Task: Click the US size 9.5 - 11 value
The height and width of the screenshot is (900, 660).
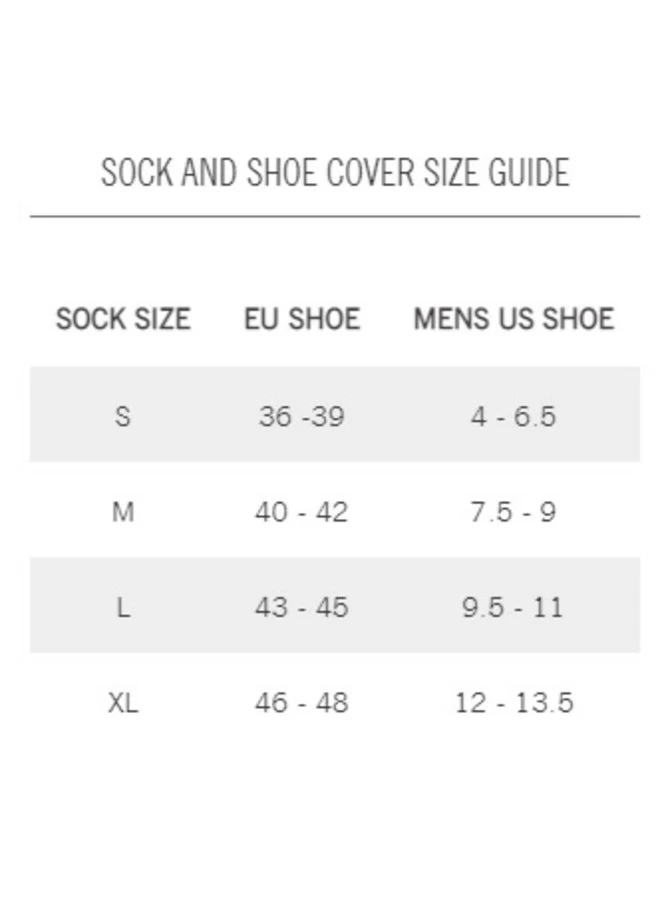Action: (x=513, y=607)
